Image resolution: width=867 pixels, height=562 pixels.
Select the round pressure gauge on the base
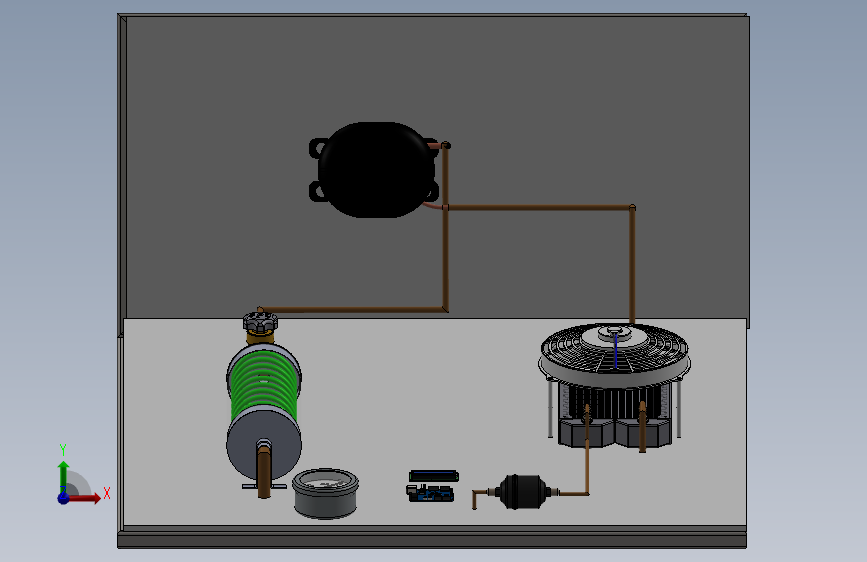click(x=325, y=493)
